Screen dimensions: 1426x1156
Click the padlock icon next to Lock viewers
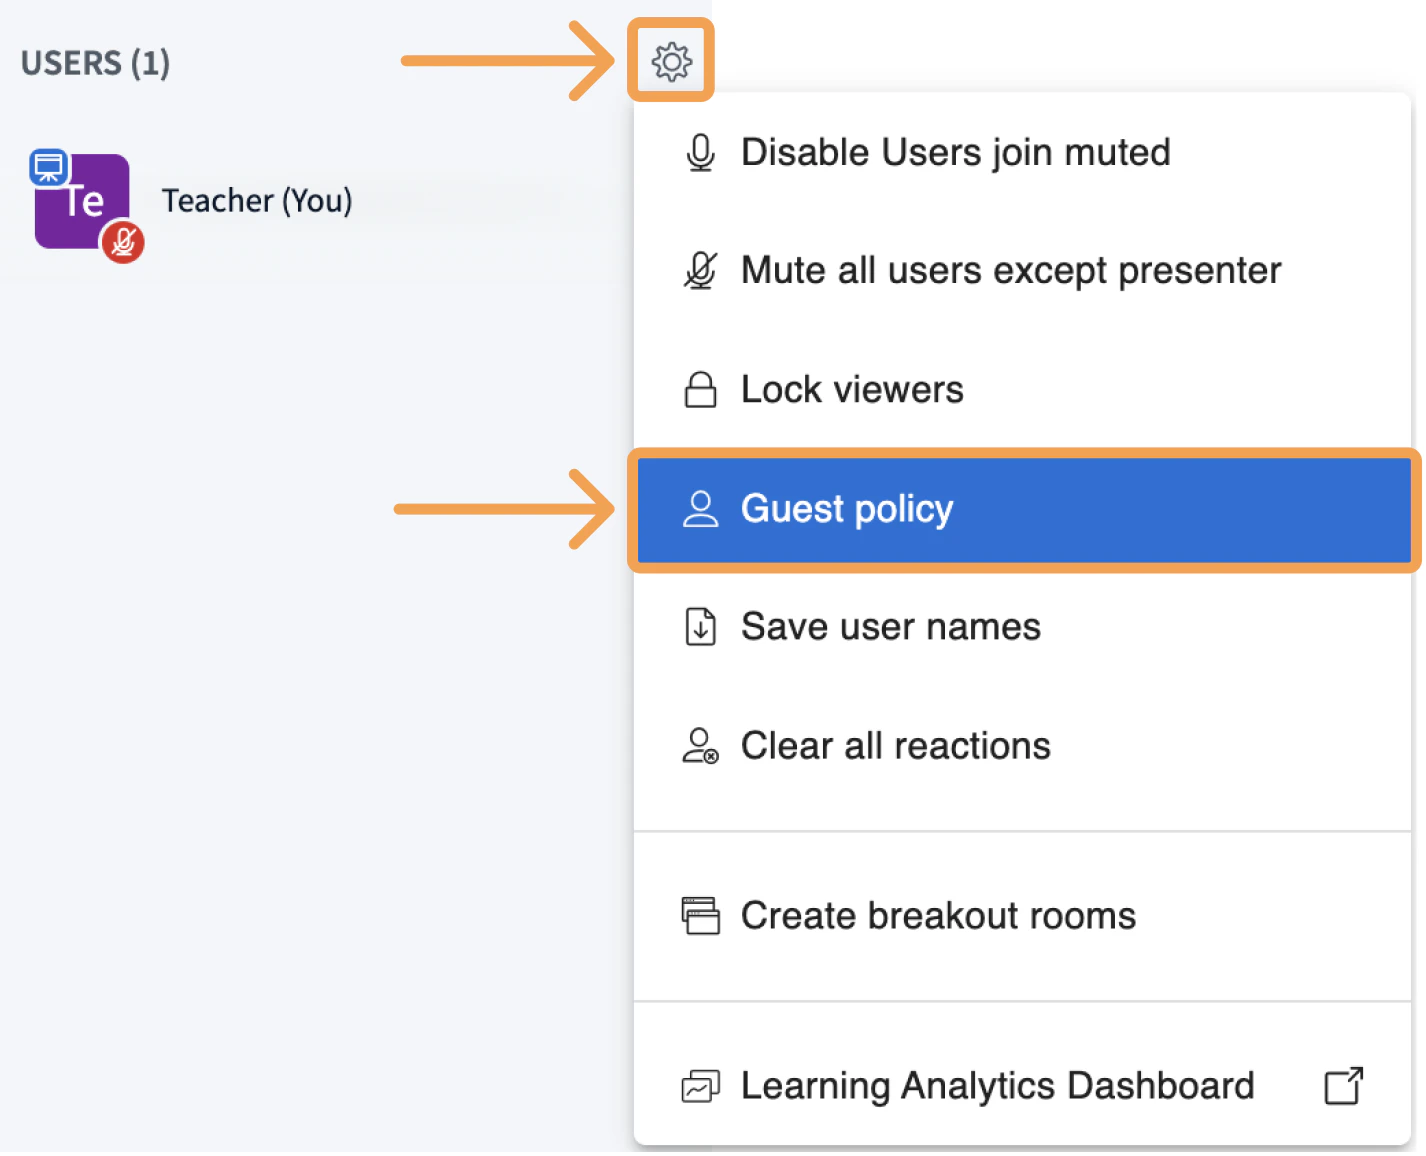click(x=700, y=390)
